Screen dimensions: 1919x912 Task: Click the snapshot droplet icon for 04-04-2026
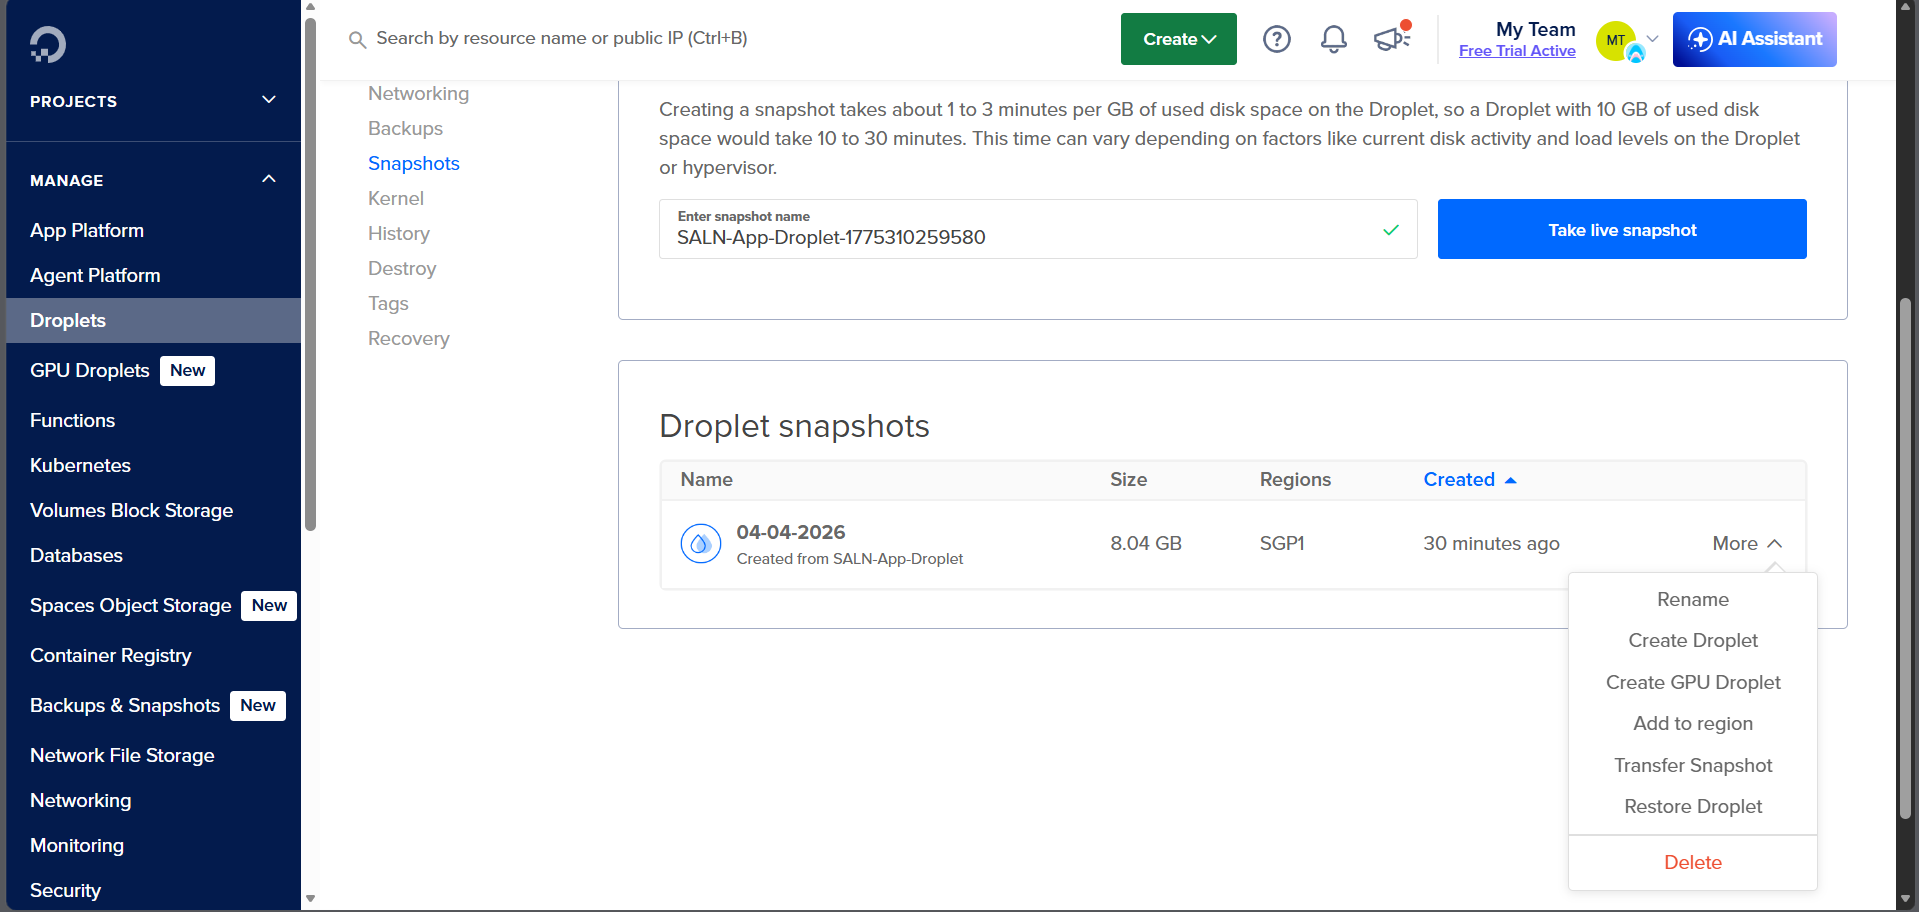700,544
